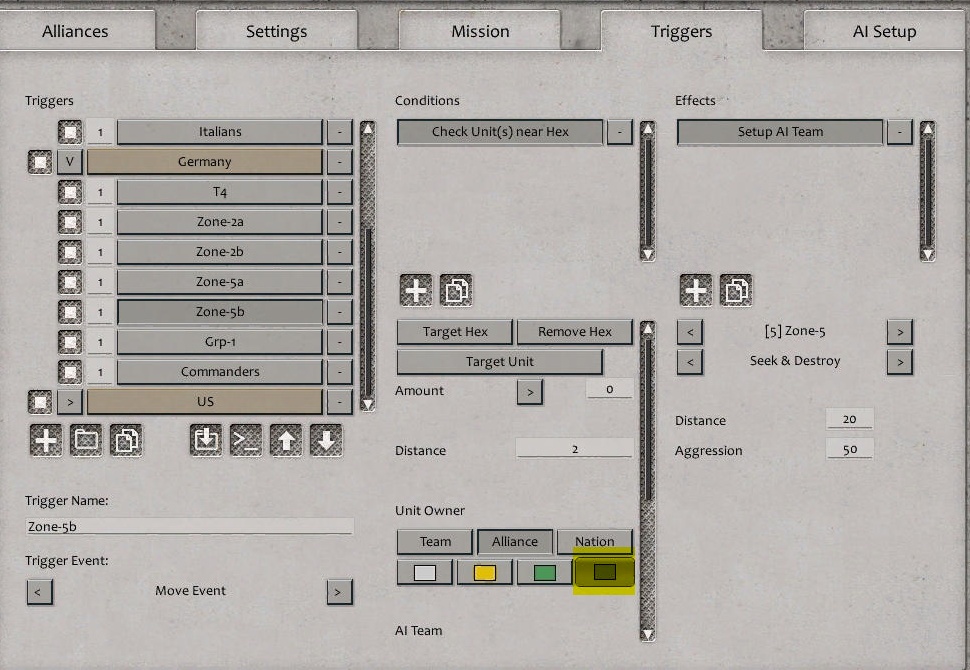The width and height of the screenshot is (970, 670).
Task: Set Unit Owner to Nation
Action: [594, 542]
